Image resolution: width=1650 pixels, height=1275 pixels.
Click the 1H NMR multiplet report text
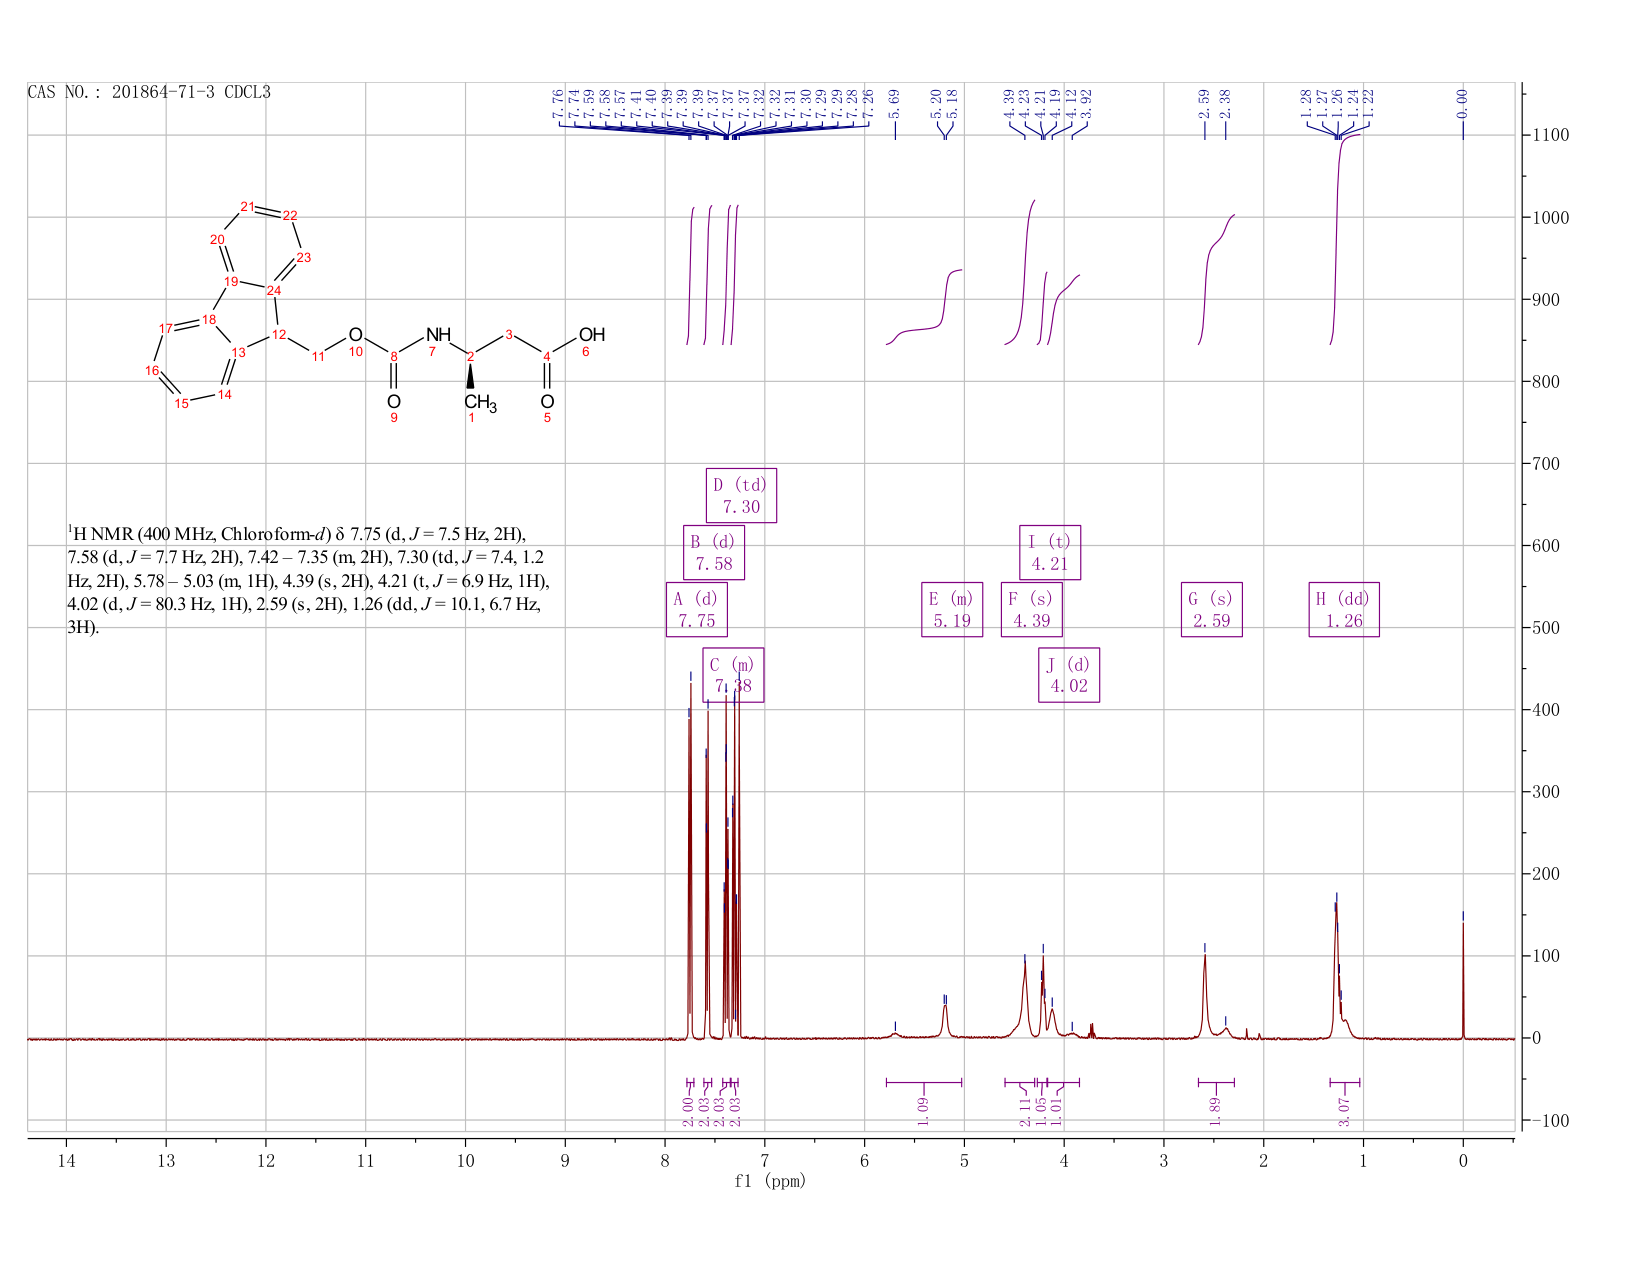point(308,581)
